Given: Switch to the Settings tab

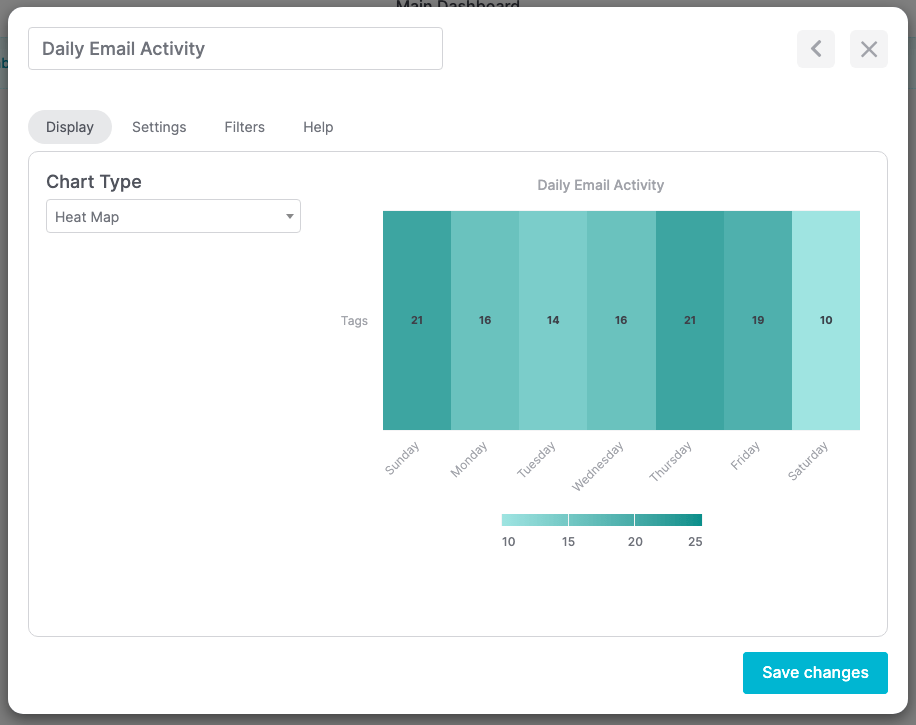Looking at the screenshot, I should [x=159, y=126].
